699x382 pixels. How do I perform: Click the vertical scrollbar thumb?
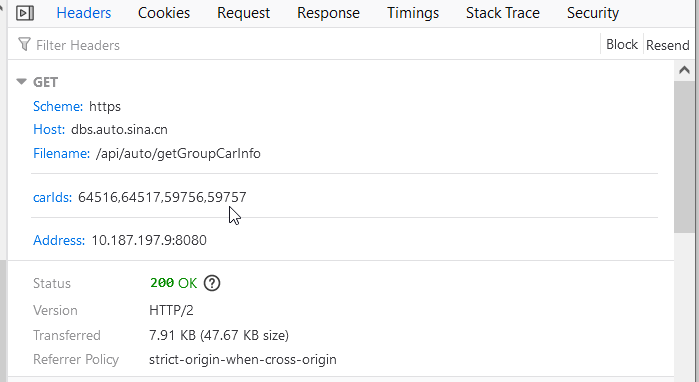tap(684, 157)
